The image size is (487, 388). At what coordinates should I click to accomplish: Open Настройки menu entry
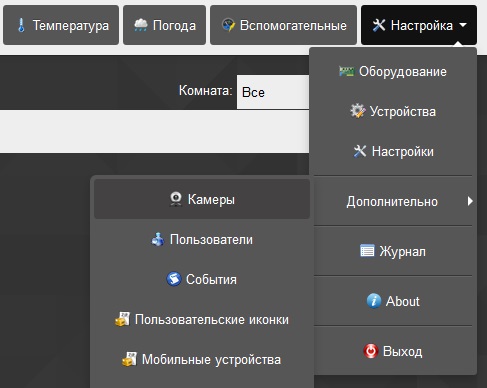(x=393, y=151)
